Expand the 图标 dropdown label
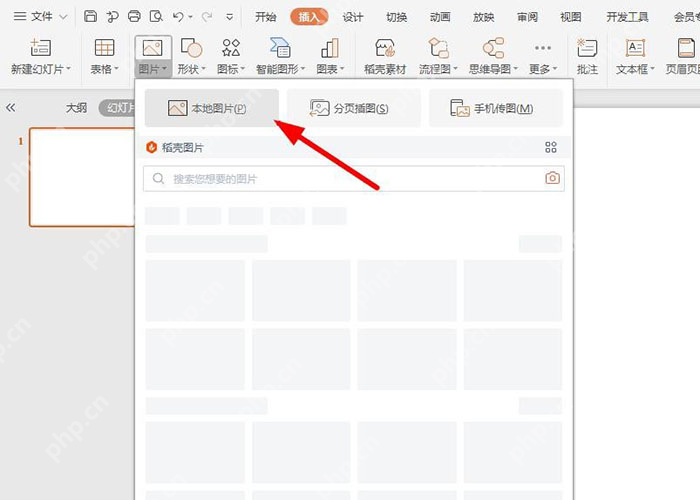Image resolution: width=700 pixels, height=500 pixels. pos(231,69)
